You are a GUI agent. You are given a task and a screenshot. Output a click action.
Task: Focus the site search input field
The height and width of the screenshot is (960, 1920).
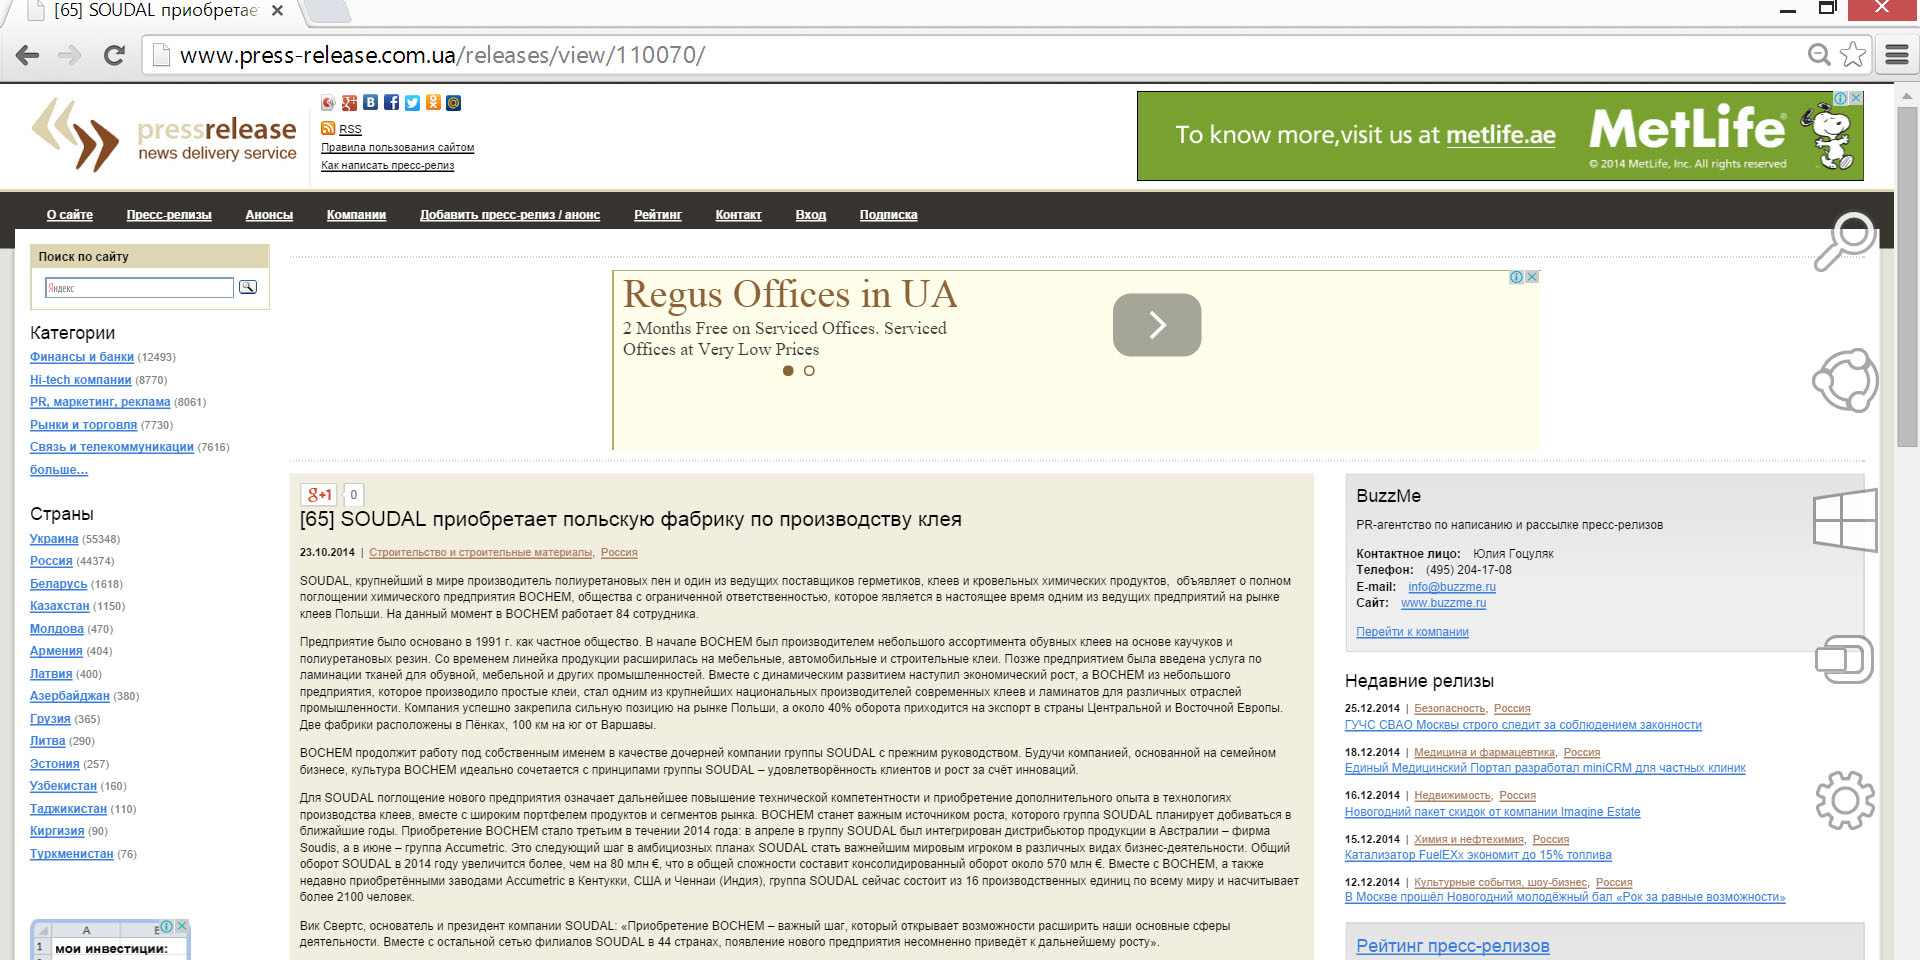click(139, 288)
